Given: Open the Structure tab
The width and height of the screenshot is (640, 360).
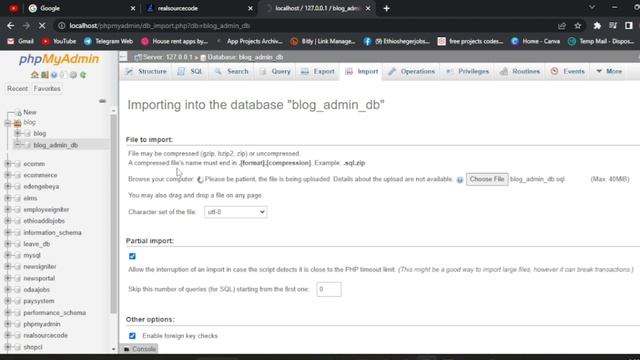Looking at the screenshot, I should tap(147, 71).
